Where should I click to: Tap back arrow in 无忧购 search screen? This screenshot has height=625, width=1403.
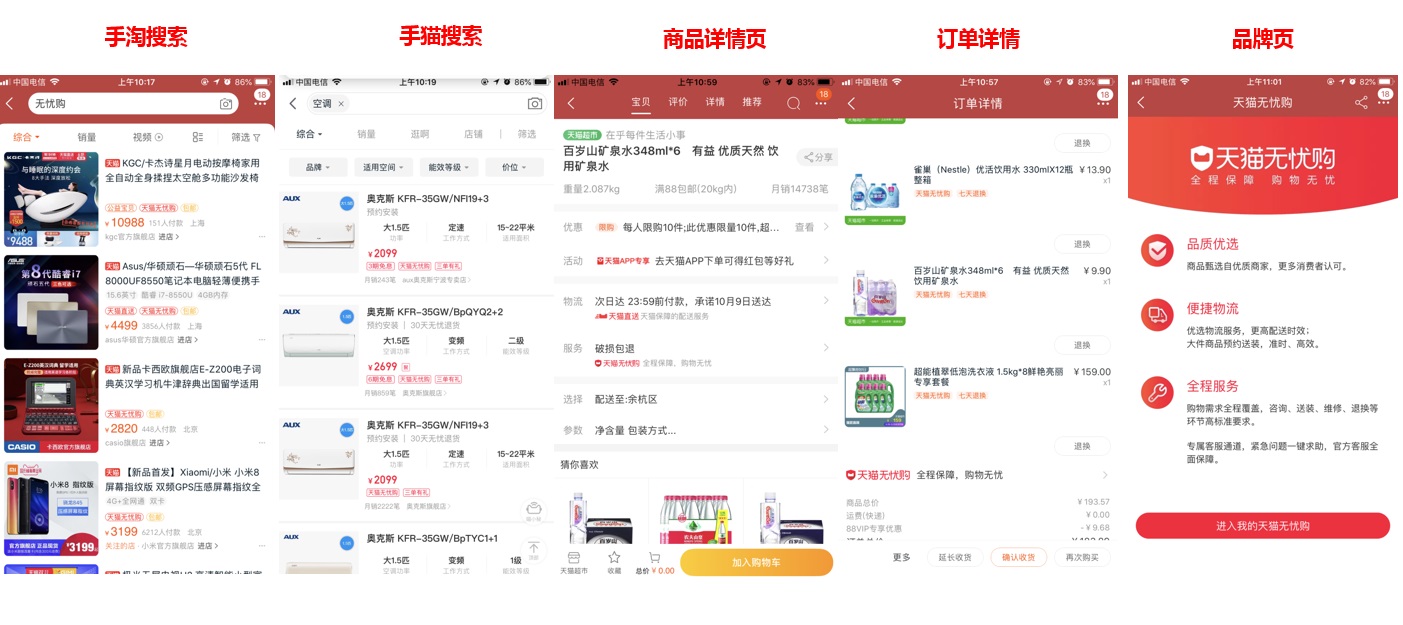click(x=10, y=104)
